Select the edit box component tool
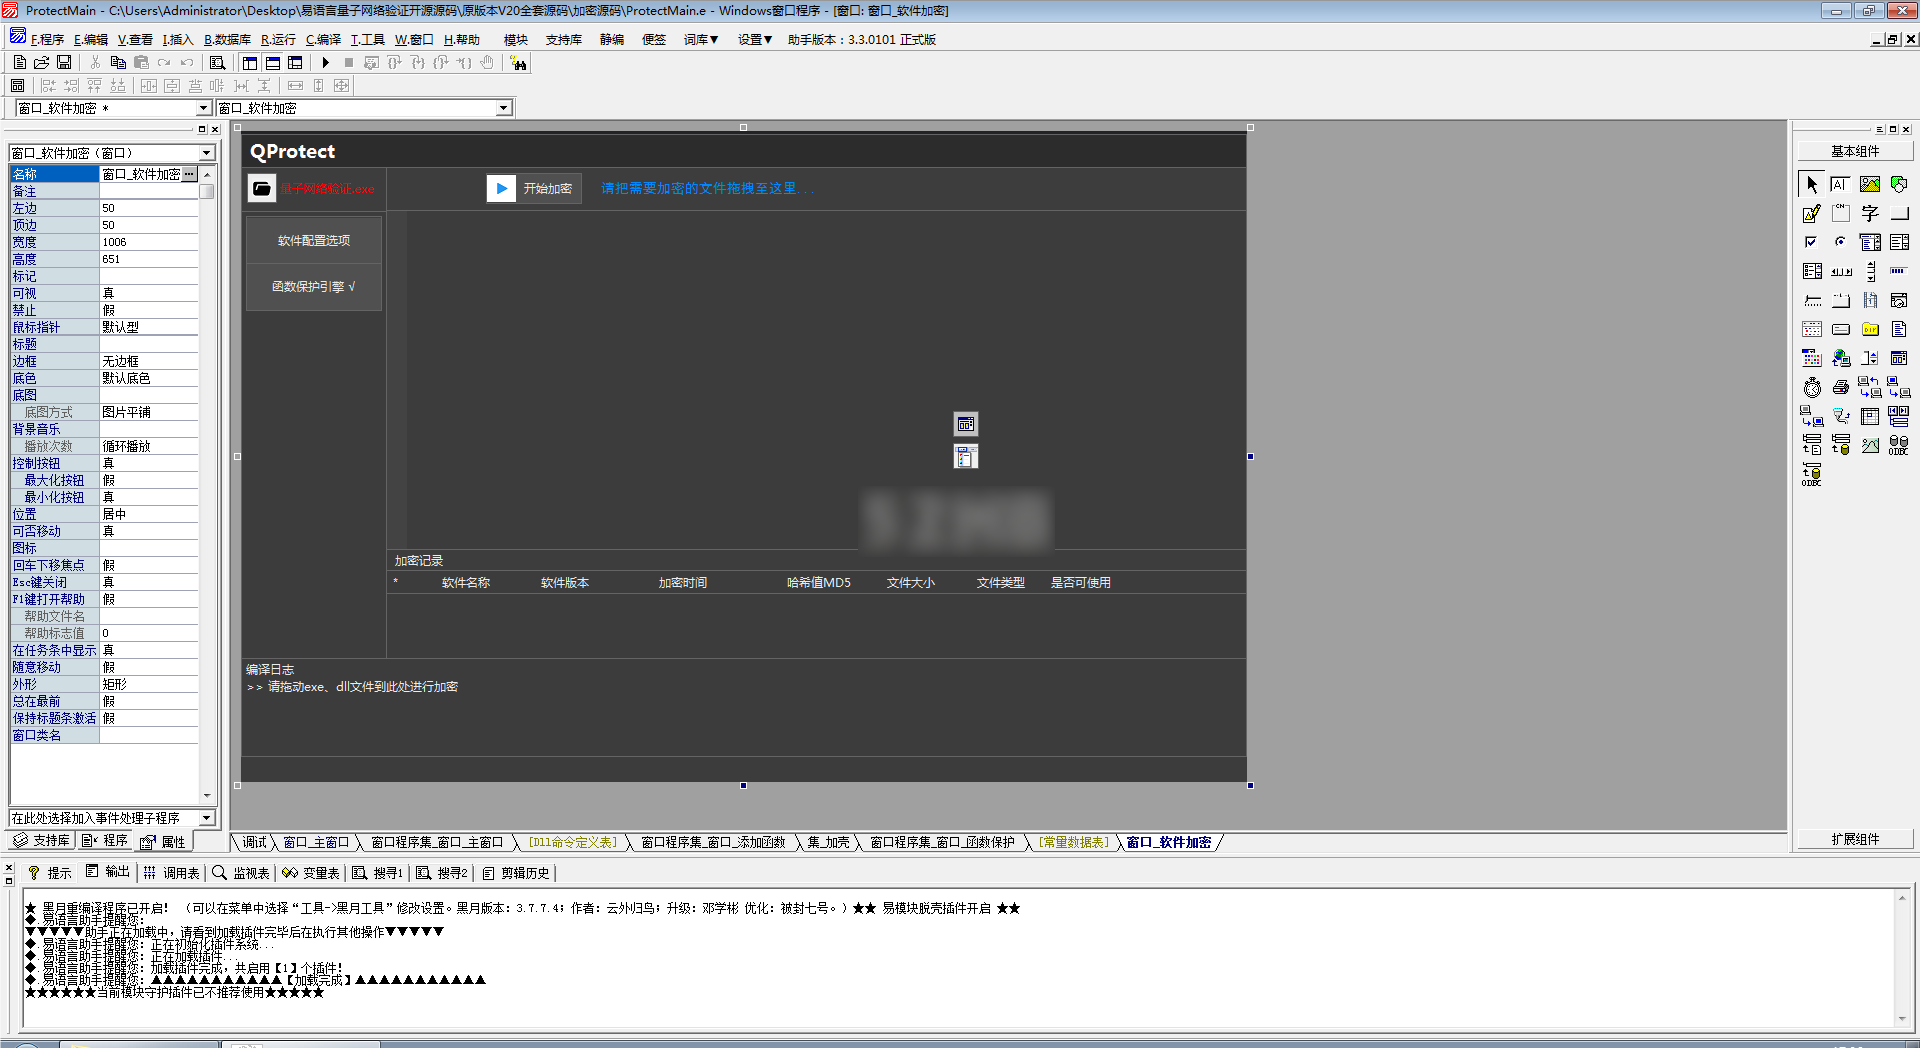 pos(1841,185)
